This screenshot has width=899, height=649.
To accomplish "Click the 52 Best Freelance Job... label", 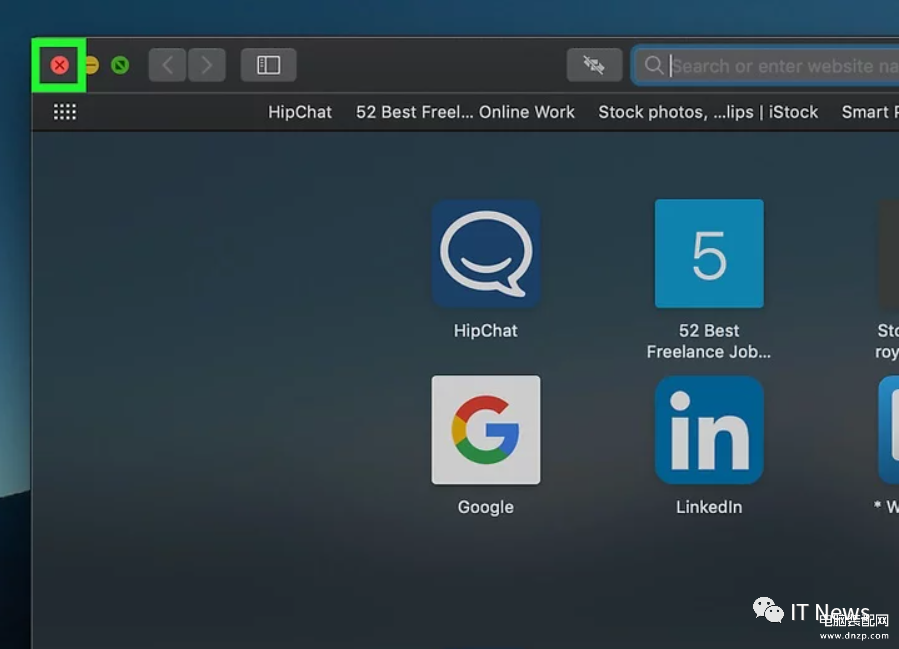I will pos(709,341).
